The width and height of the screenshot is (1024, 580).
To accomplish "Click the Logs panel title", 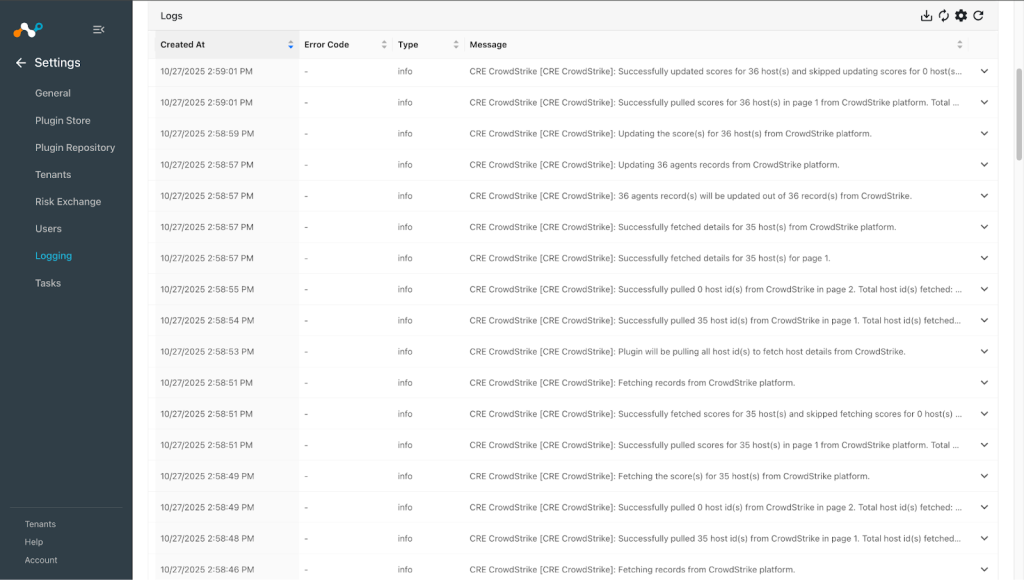I will tap(172, 16).
